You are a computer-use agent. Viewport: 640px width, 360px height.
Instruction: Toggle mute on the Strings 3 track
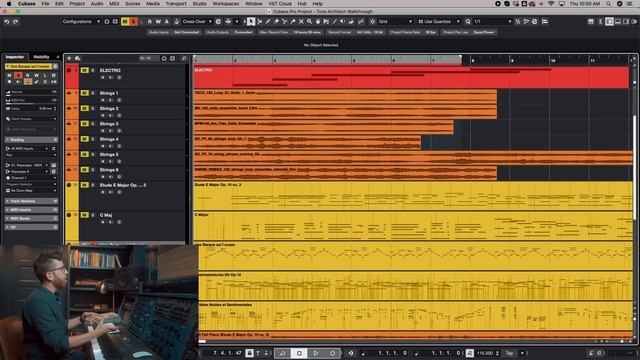(84, 124)
